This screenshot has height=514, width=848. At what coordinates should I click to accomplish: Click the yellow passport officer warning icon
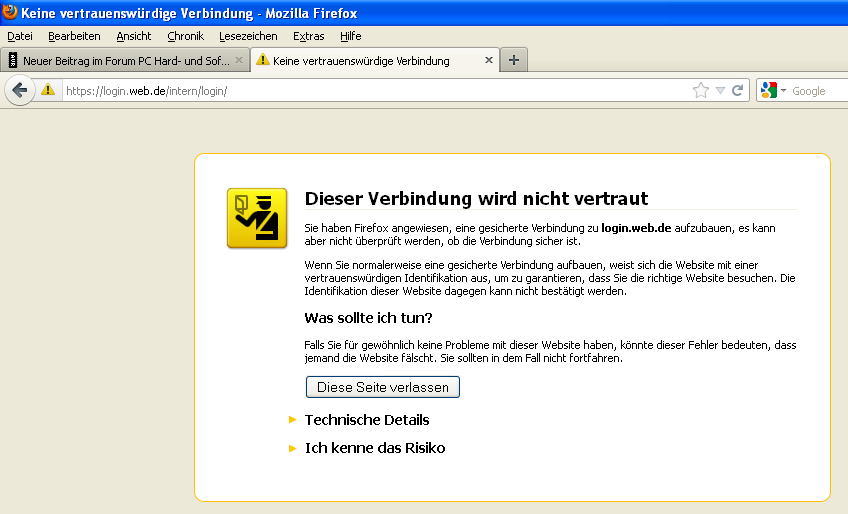click(257, 218)
